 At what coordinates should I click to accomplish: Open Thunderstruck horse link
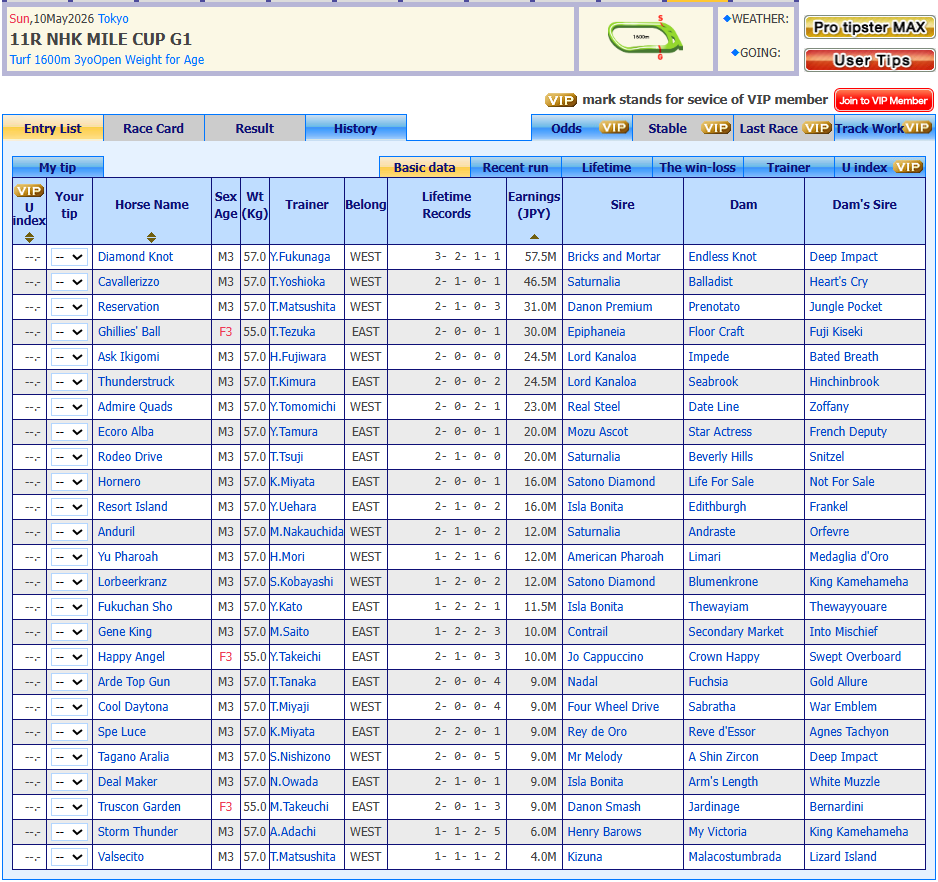click(136, 382)
